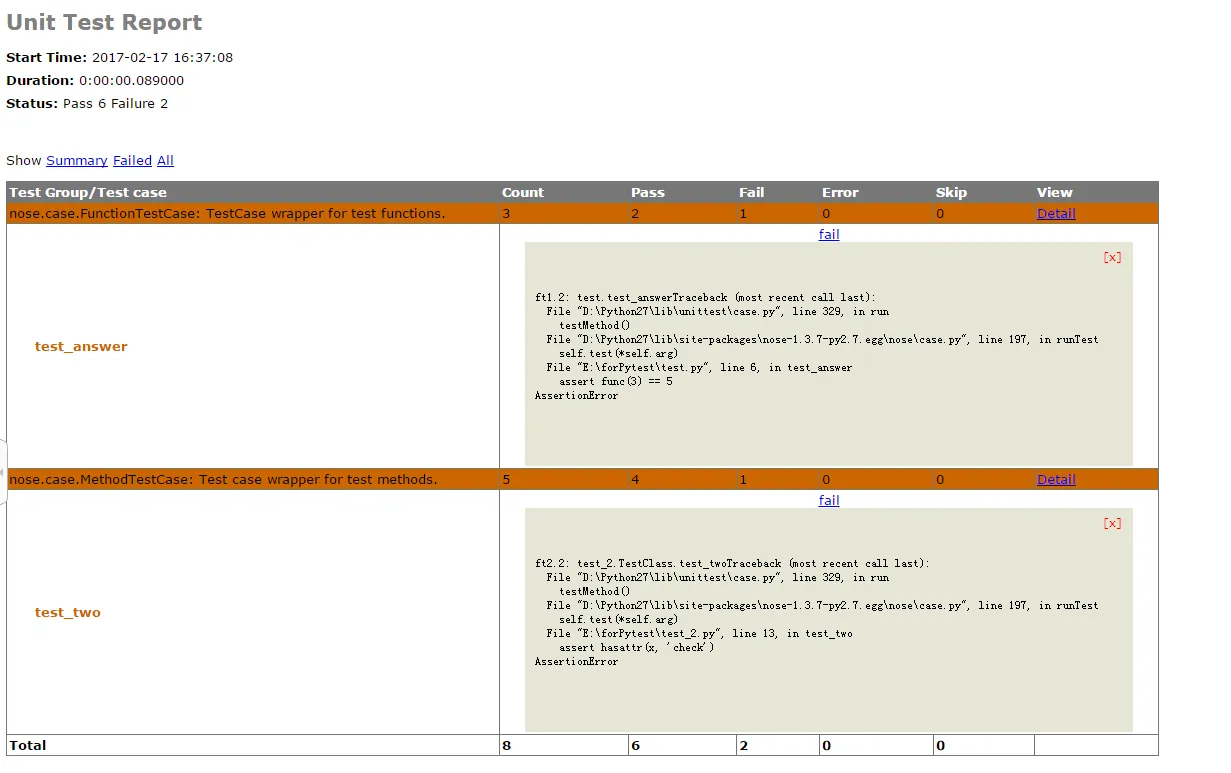Screen dimensions: 1231x773
Task: Click the nose.case.FunctionTestCase group row
Action: (227, 214)
